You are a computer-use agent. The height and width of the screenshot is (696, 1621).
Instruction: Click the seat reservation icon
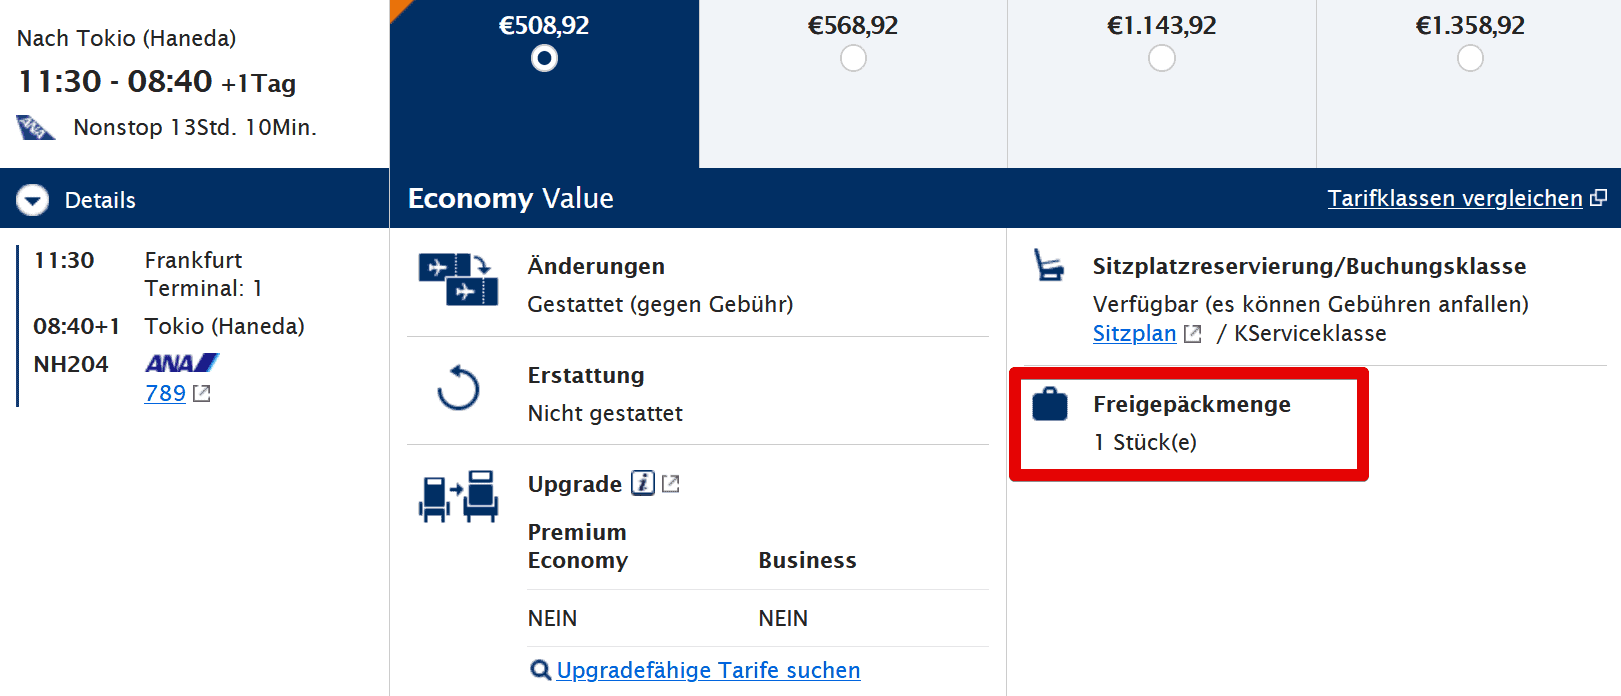(x=1048, y=265)
